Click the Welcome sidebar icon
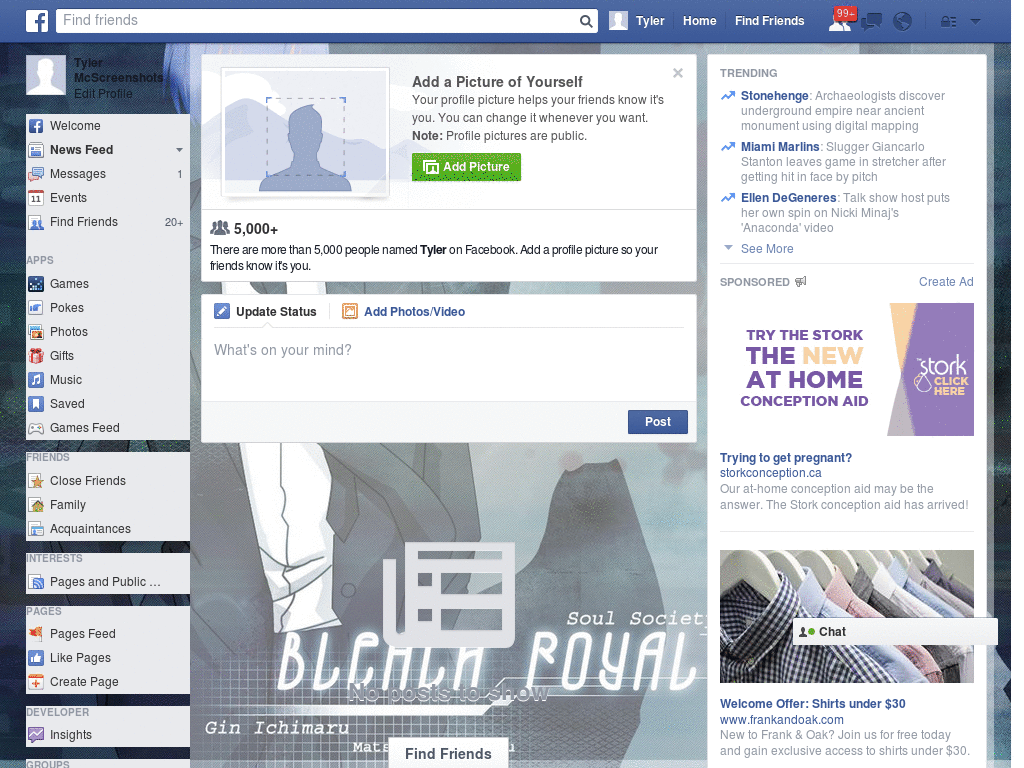Image resolution: width=1024 pixels, height=768 pixels. [x=36, y=126]
